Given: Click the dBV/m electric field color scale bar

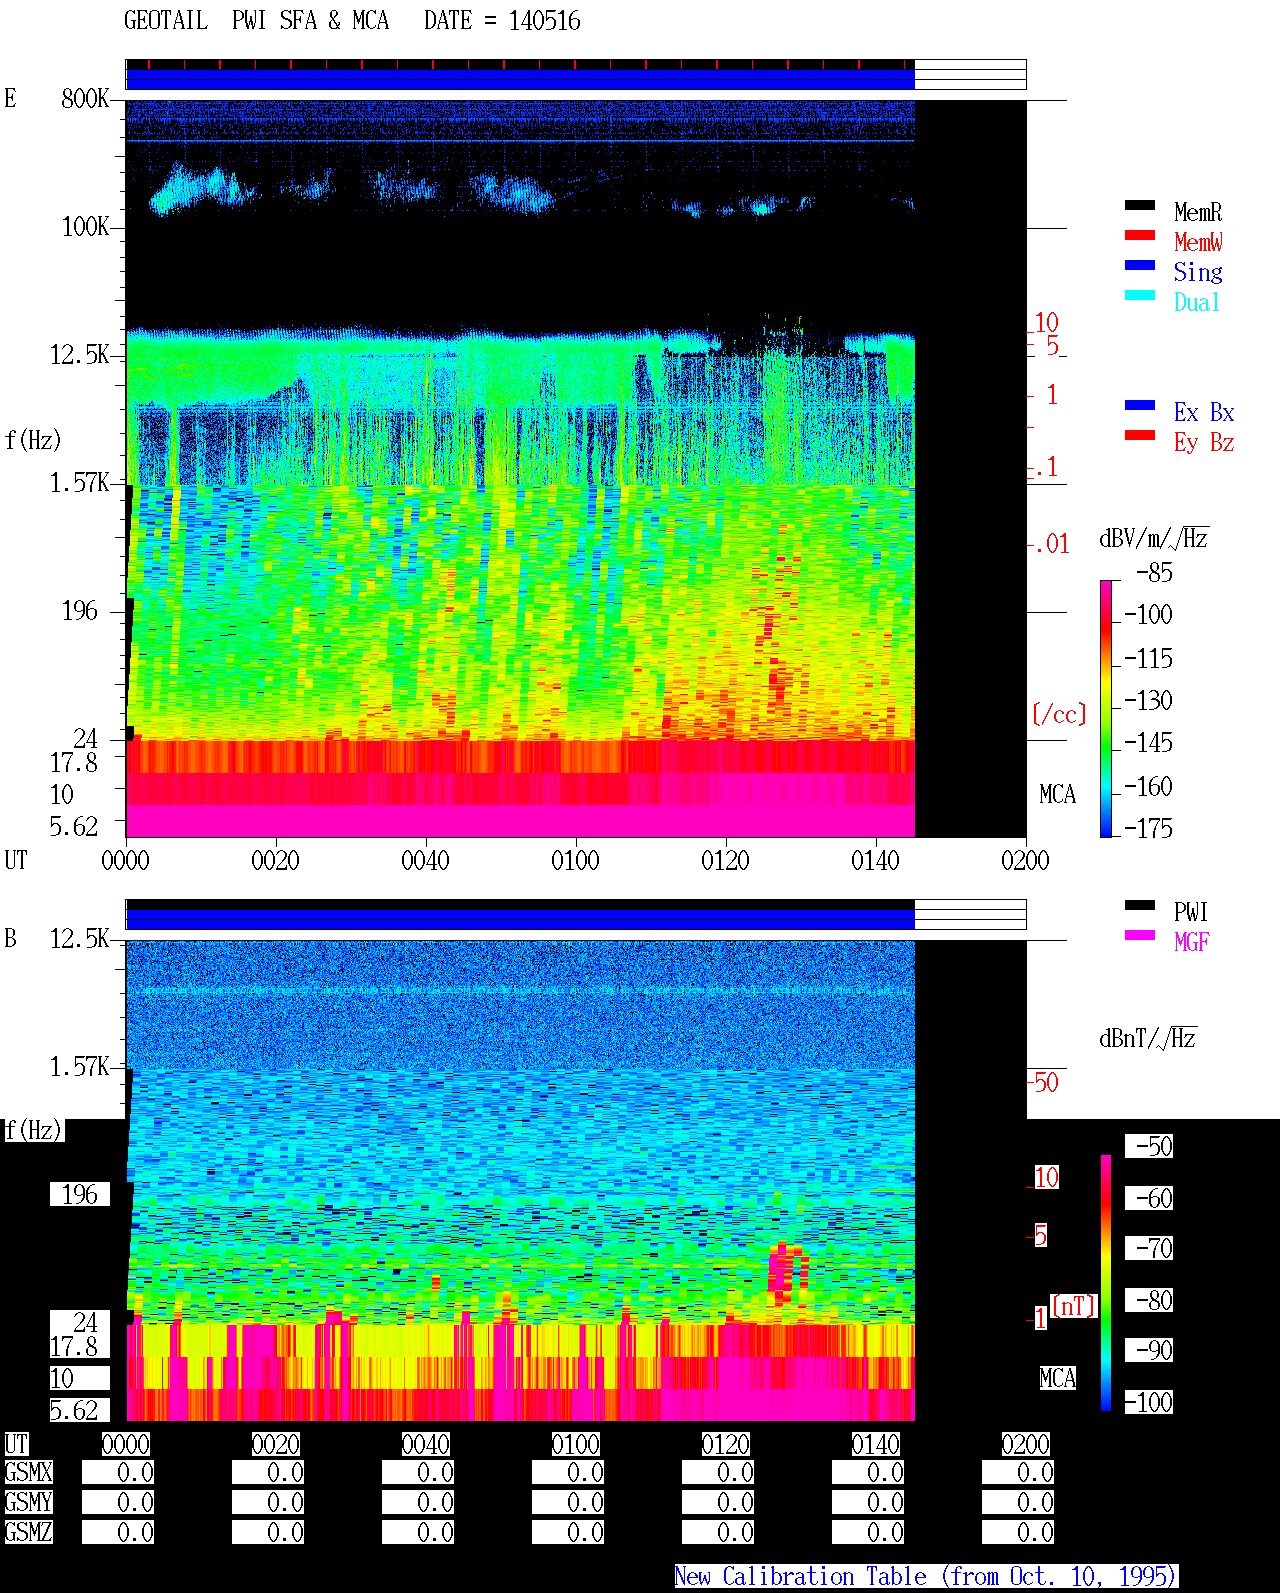Looking at the screenshot, I should (x=1106, y=708).
